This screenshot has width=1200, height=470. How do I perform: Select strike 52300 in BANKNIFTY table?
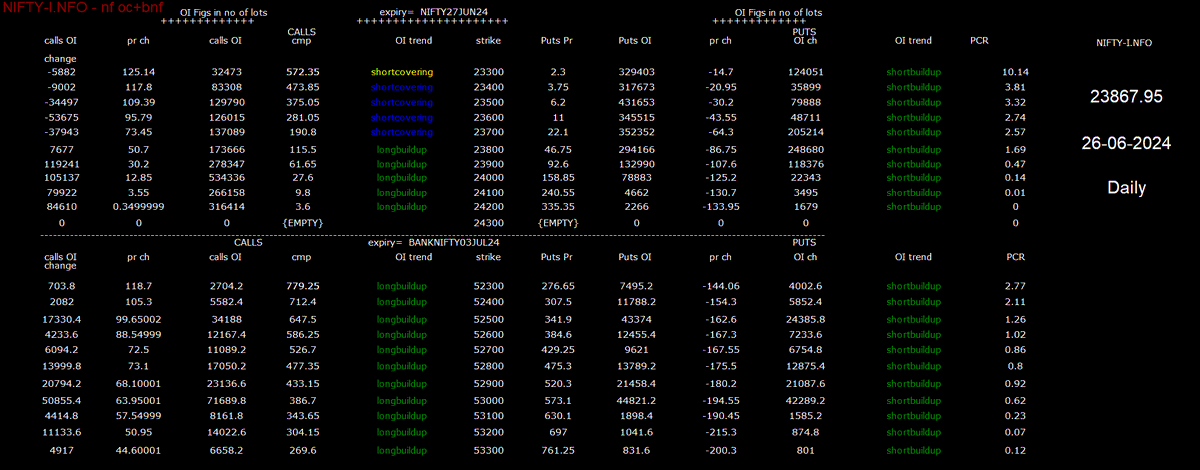pos(488,286)
